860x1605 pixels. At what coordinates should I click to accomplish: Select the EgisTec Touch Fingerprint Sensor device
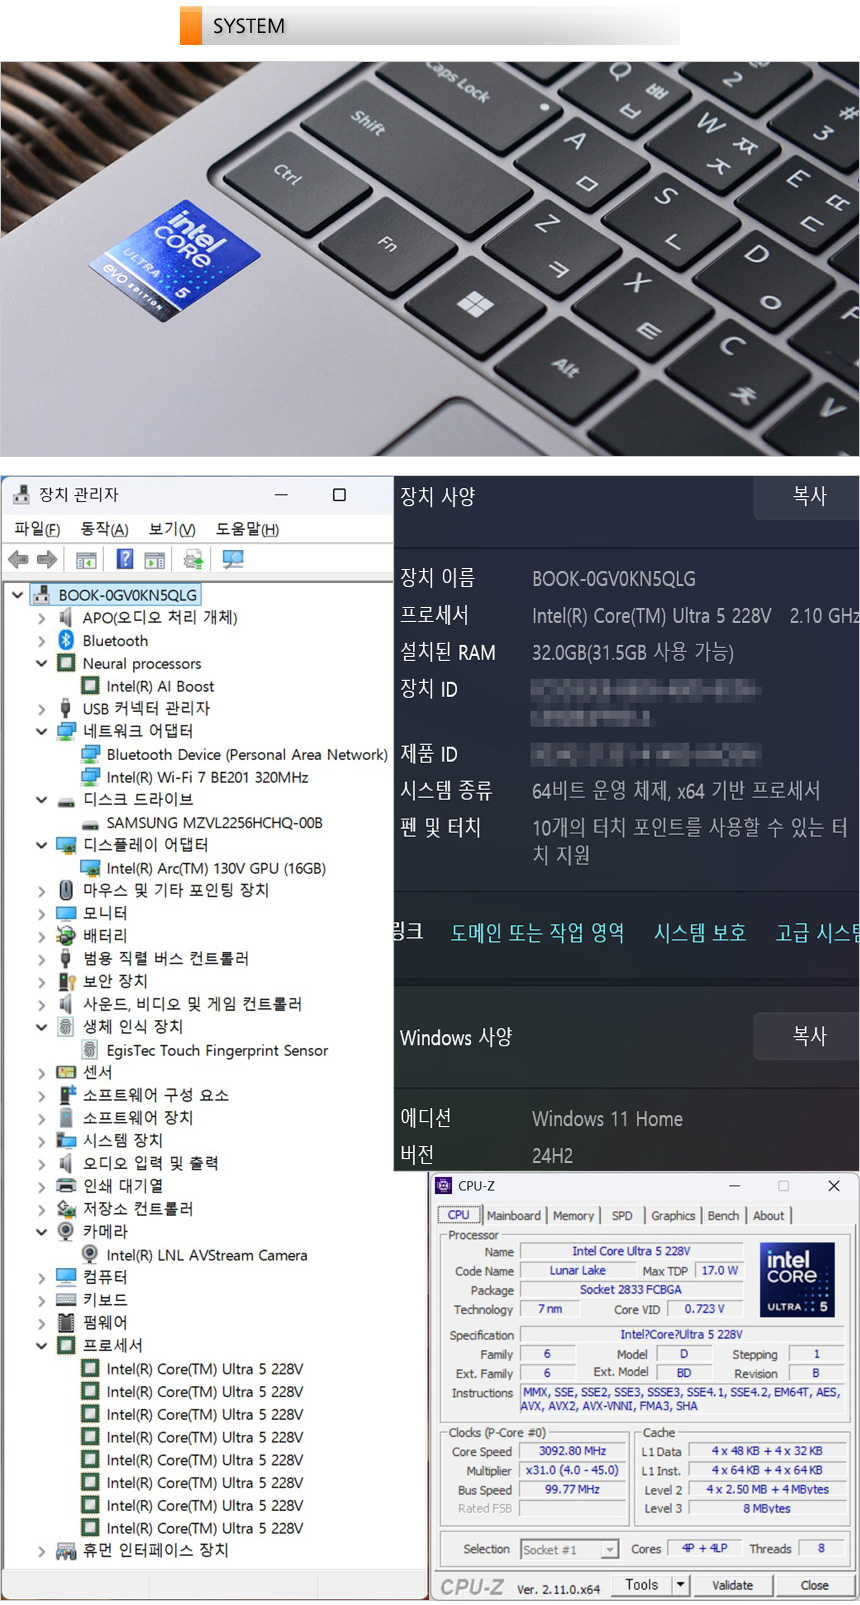coord(217,1050)
